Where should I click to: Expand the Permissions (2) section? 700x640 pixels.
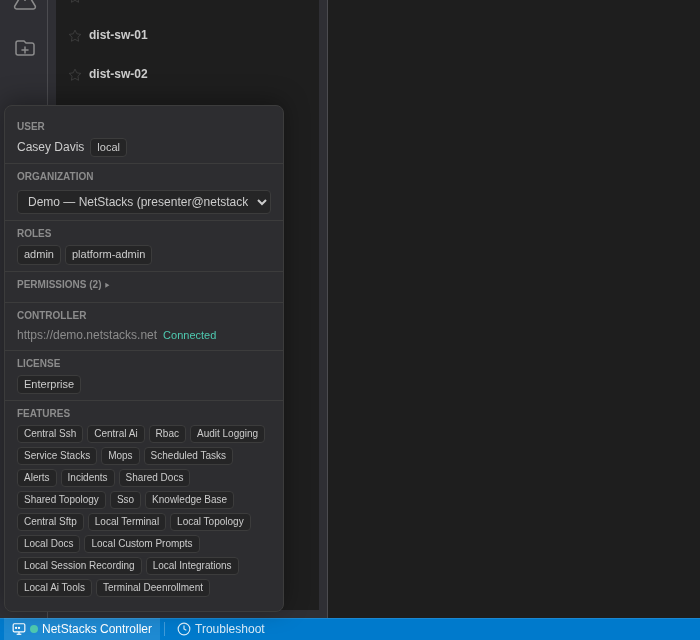click(x=63, y=285)
